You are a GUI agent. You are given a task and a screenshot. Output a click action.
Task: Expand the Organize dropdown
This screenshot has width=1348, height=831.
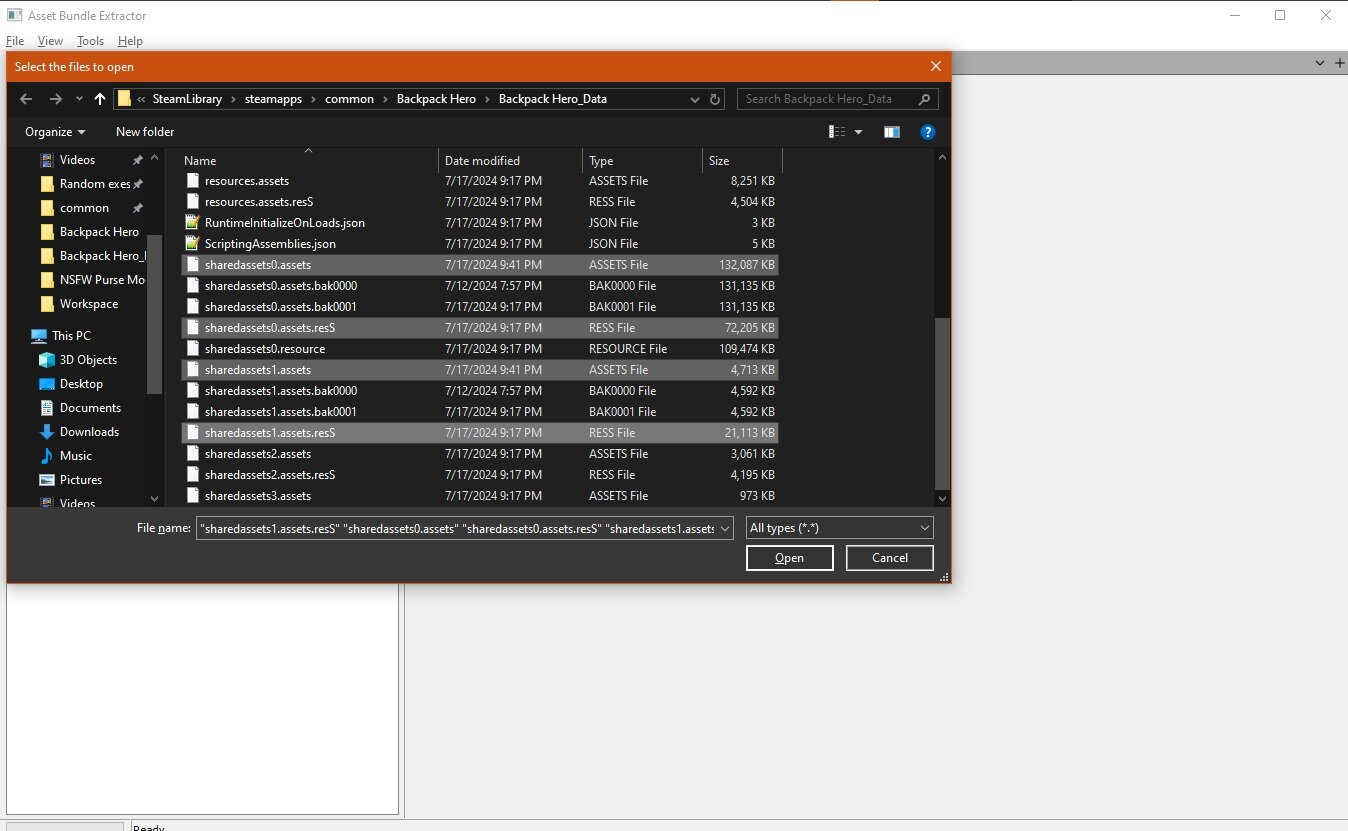click(55, 132)
